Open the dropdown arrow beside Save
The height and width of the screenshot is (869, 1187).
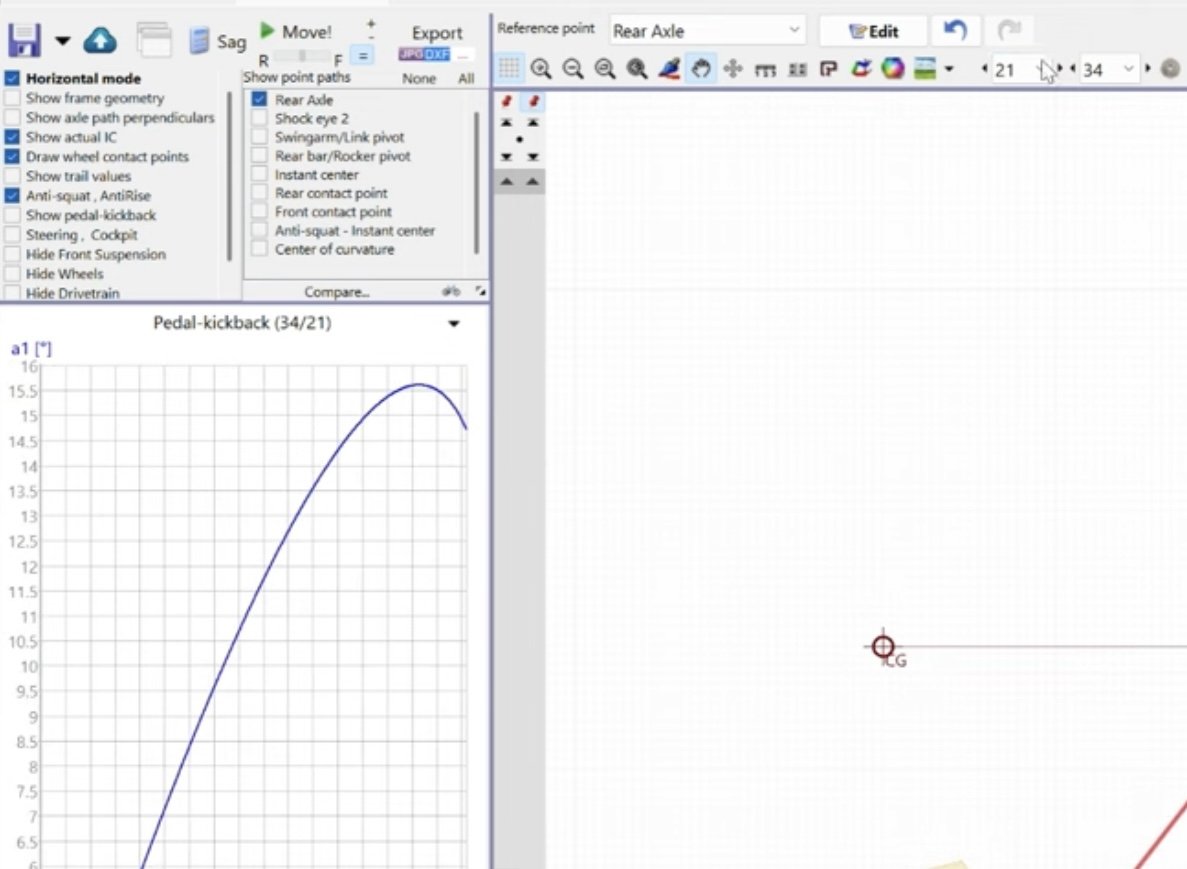(63, 41)
